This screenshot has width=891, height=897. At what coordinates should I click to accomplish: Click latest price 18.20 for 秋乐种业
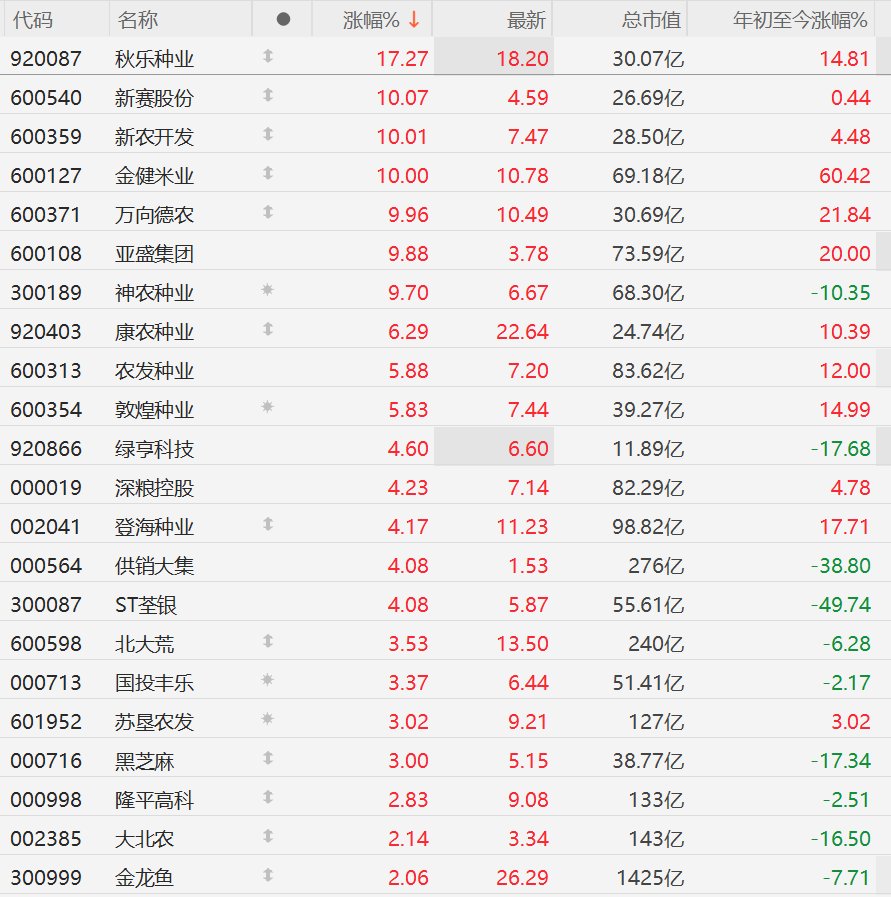pos(522,59)
